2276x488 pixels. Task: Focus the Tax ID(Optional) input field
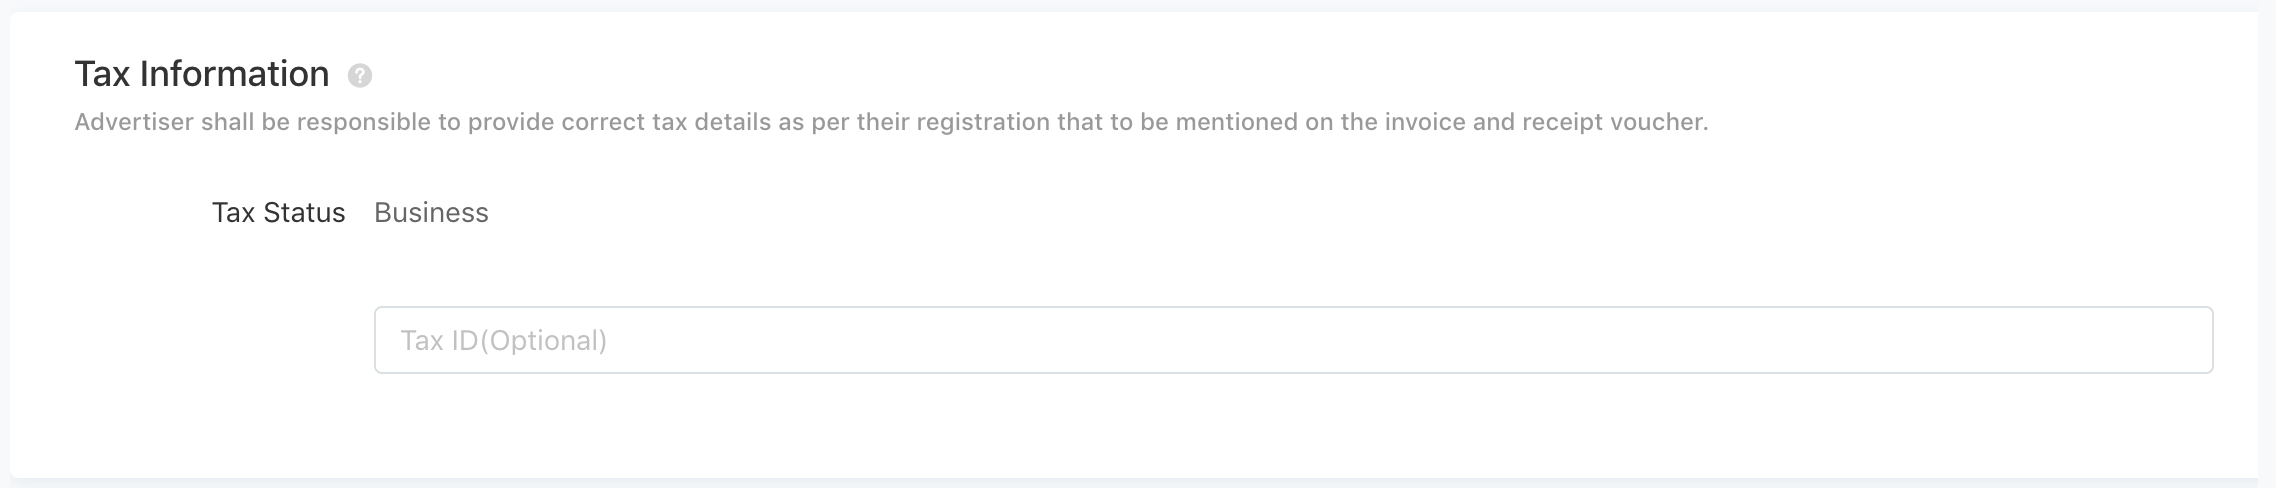(1293, 340)
